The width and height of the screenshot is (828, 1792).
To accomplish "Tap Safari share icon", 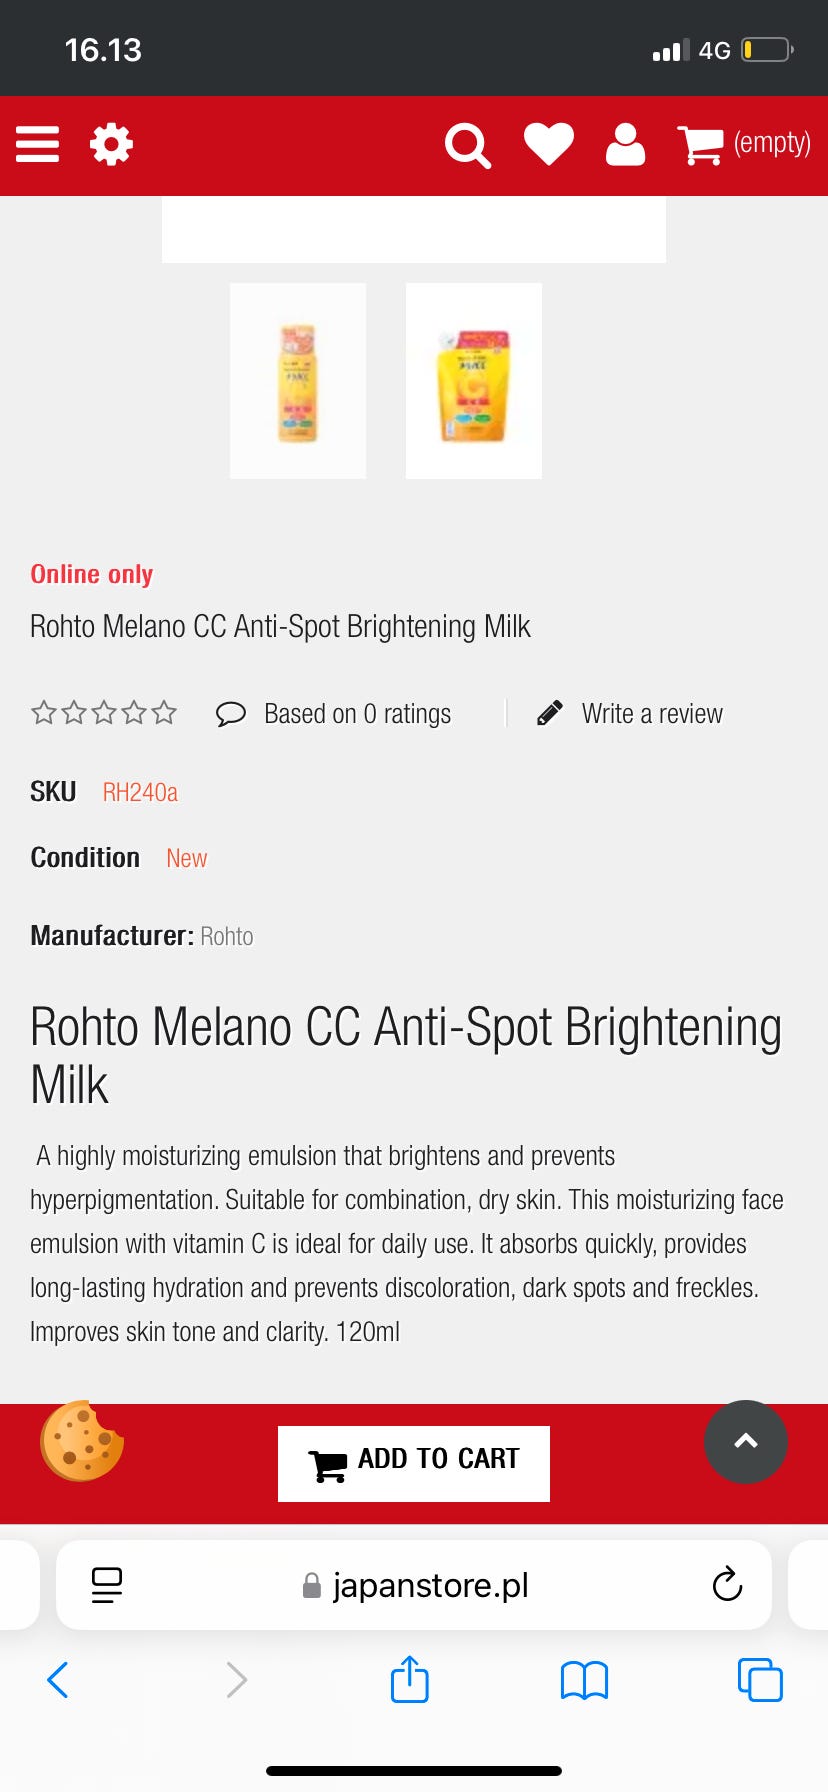I will point(410,1679).
